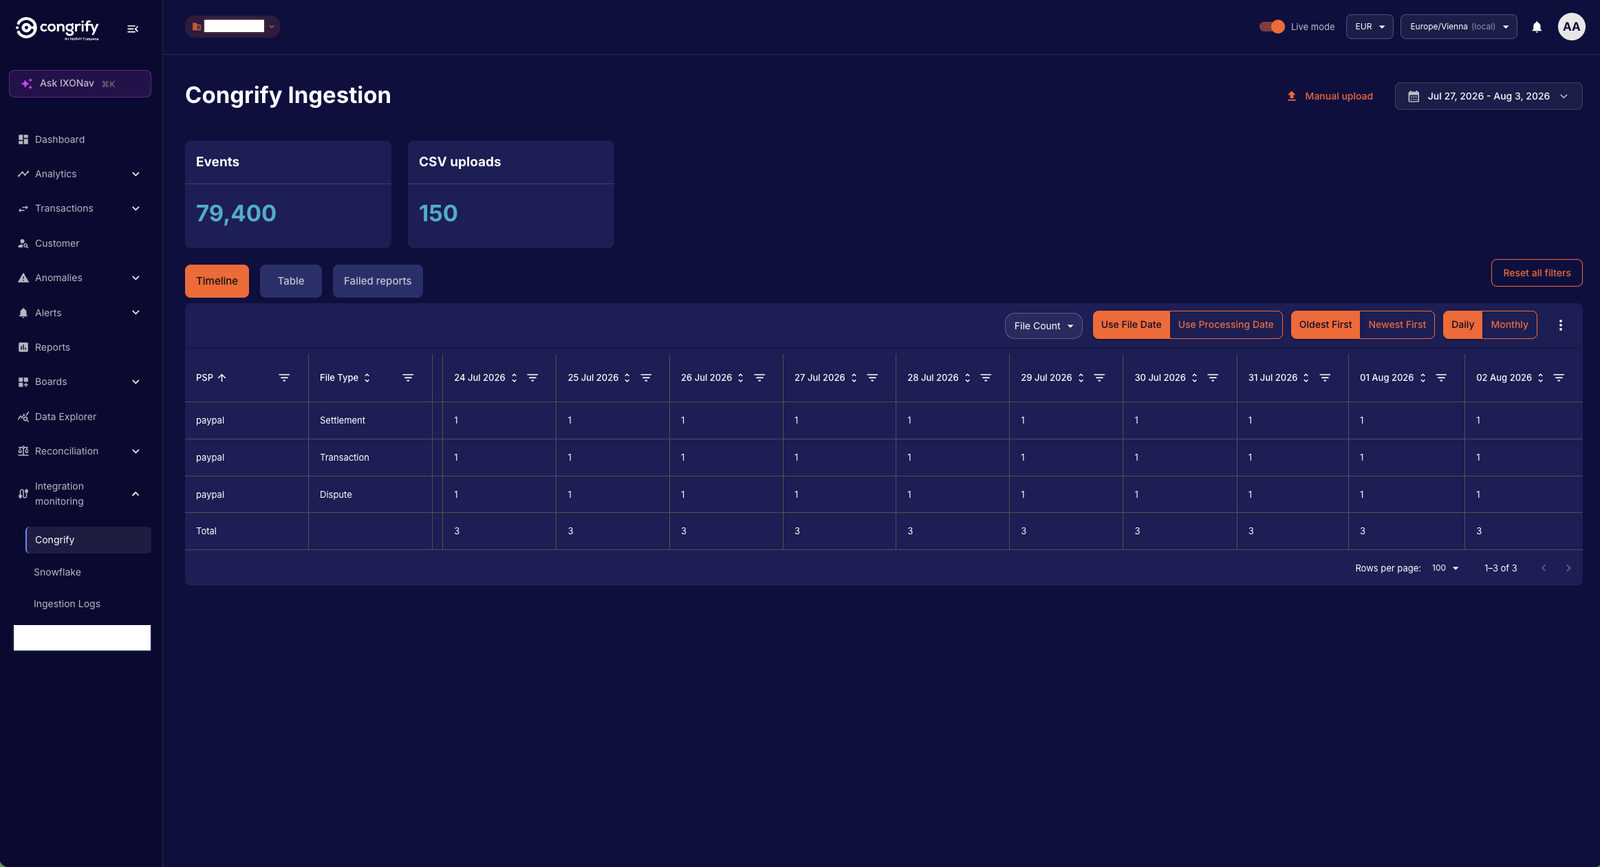Viewport: 1600px width, 867px height.
Task: Filter the File Type column
Action: pos(408,378)
